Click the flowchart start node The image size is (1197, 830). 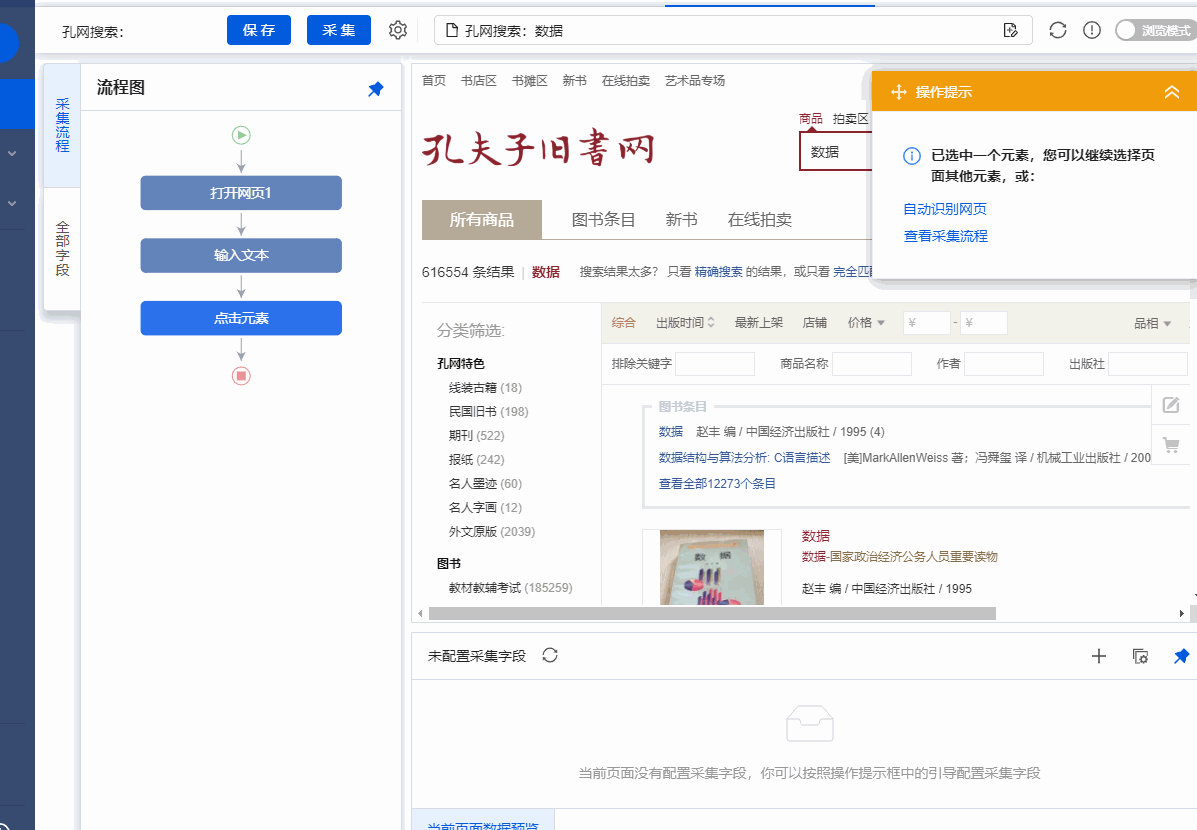click(x=241, y=135)
